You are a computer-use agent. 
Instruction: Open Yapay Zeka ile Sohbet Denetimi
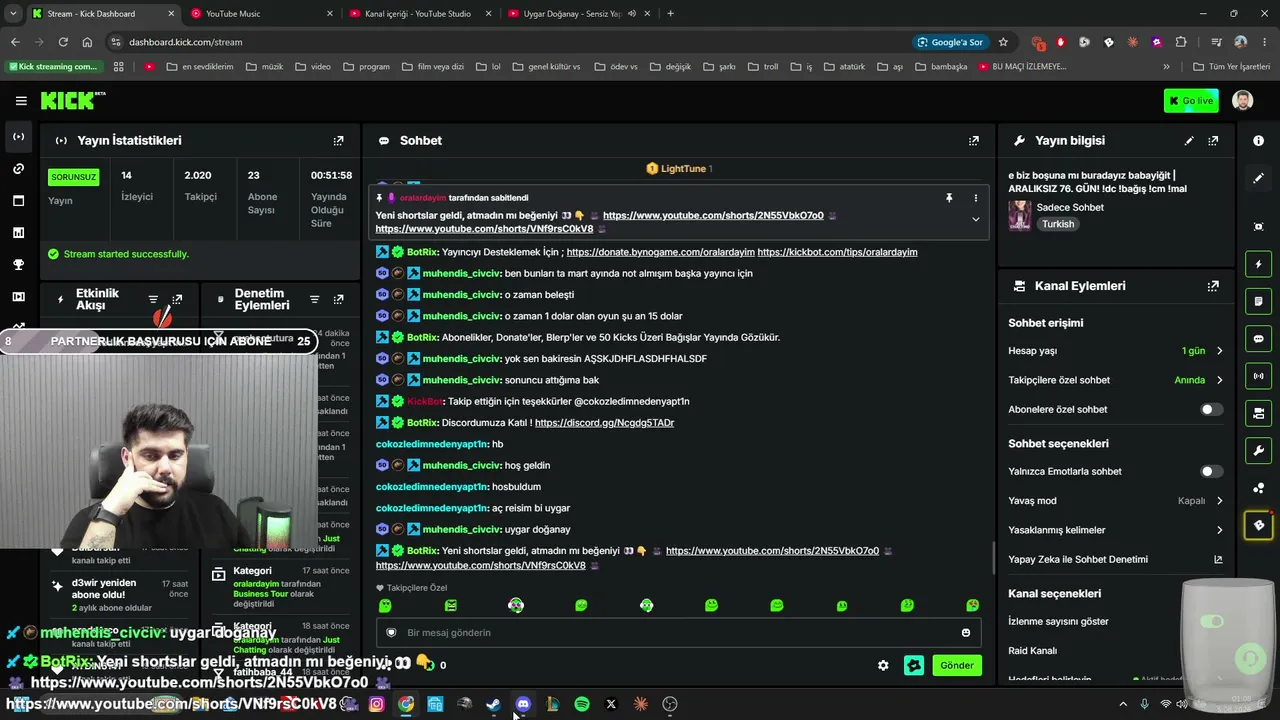tap(1115, 560)
